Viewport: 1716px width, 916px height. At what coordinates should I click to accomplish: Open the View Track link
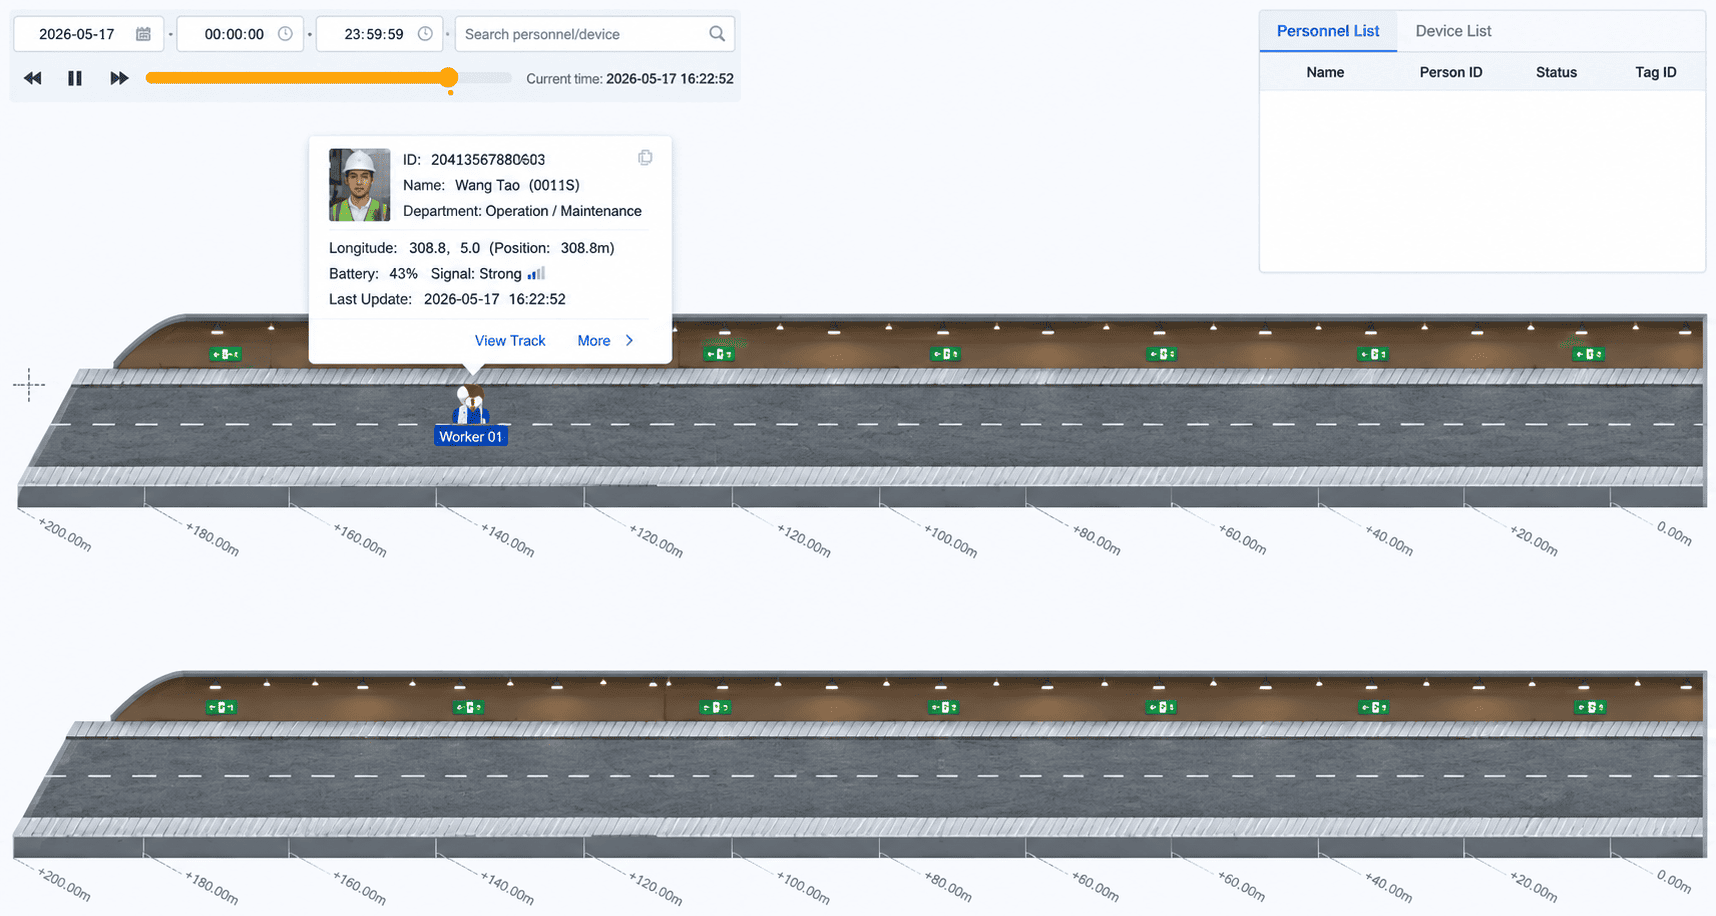(510, 341)
